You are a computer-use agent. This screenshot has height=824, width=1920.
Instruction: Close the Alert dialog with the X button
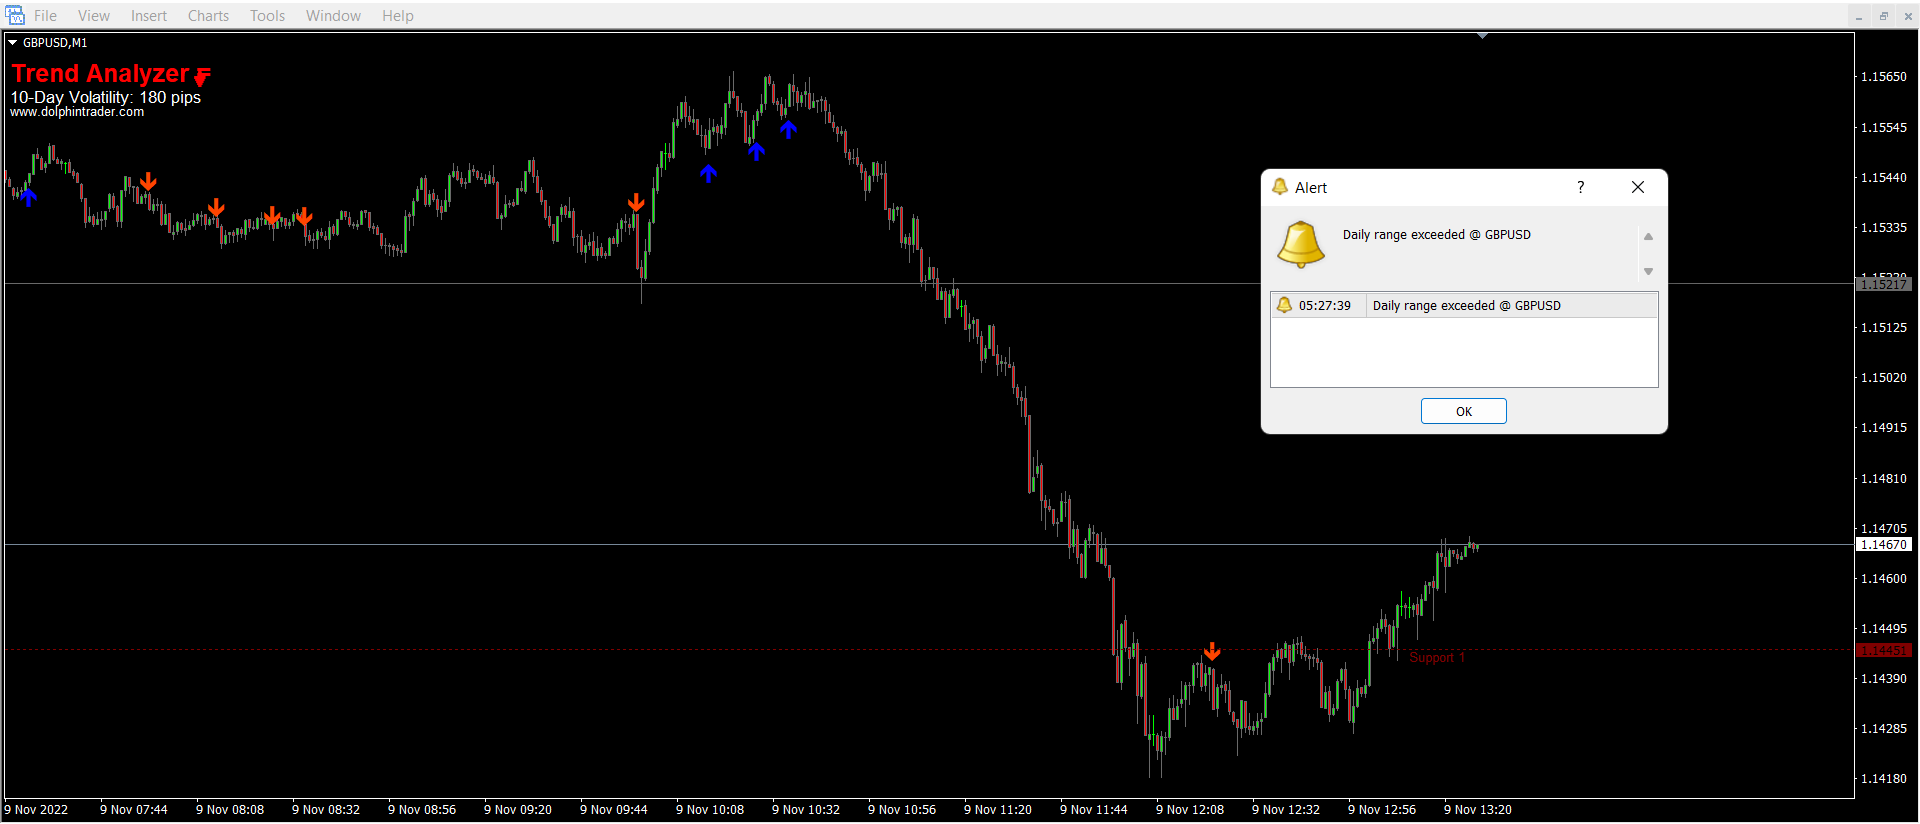[1638, 187]
